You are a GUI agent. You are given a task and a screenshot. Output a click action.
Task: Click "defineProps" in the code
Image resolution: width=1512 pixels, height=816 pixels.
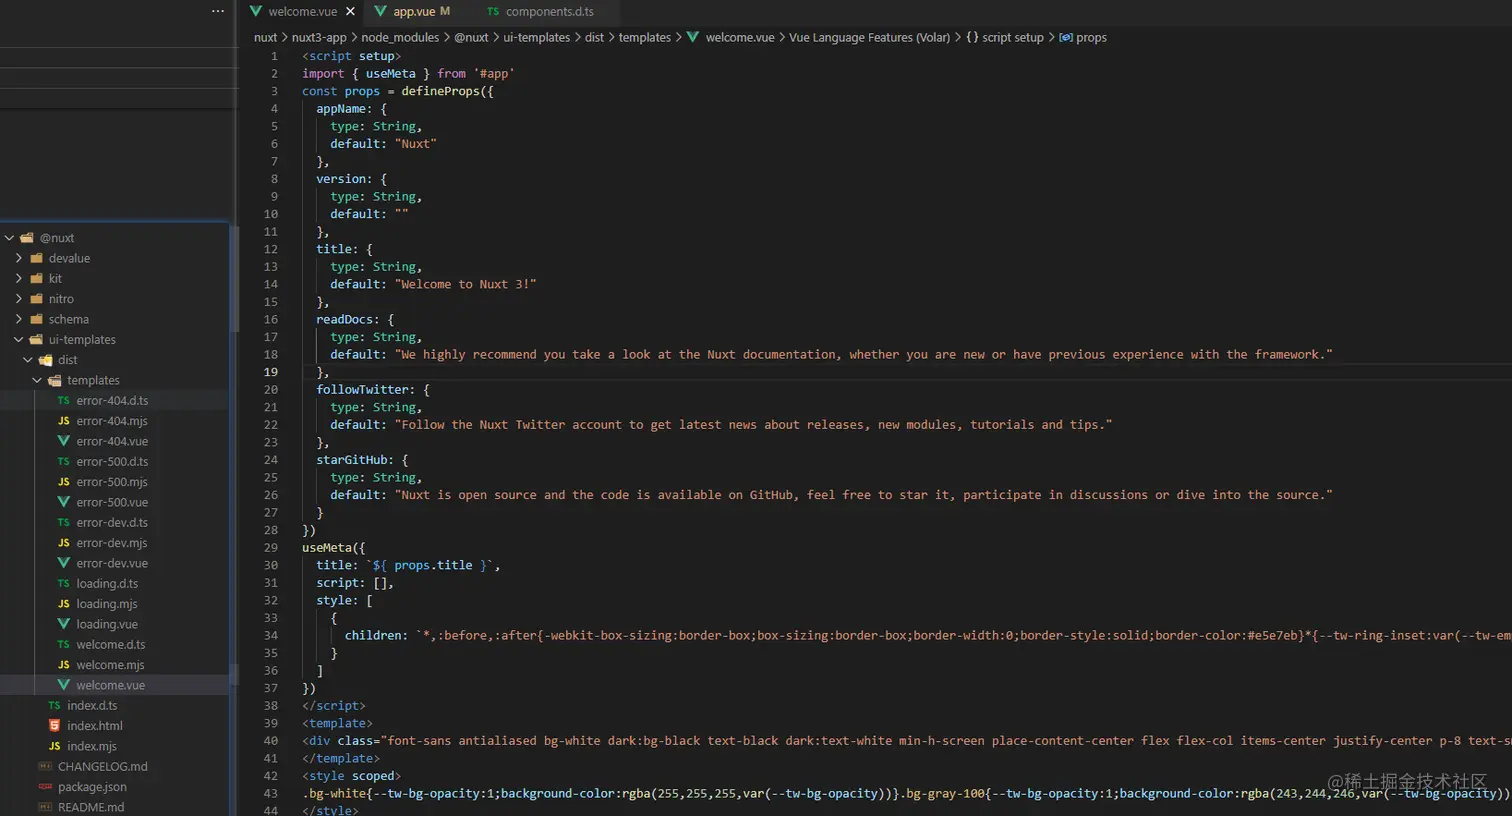[440, 91]
